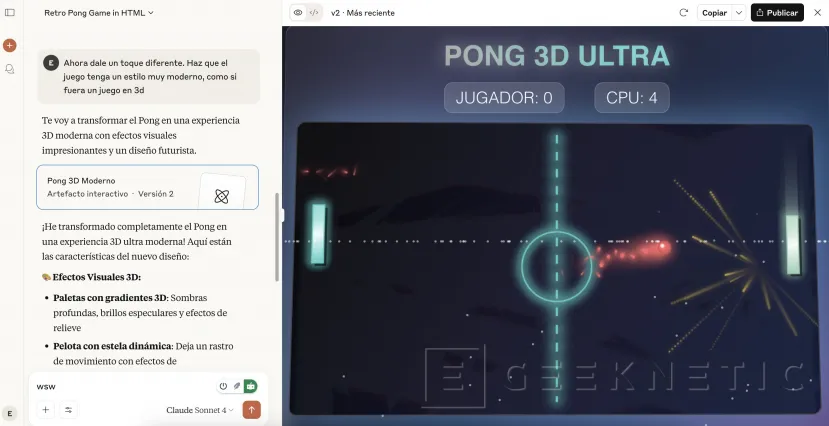Reload the artifact preview
Viewport: 829px width, 426px height.
[x=684, y=13]
